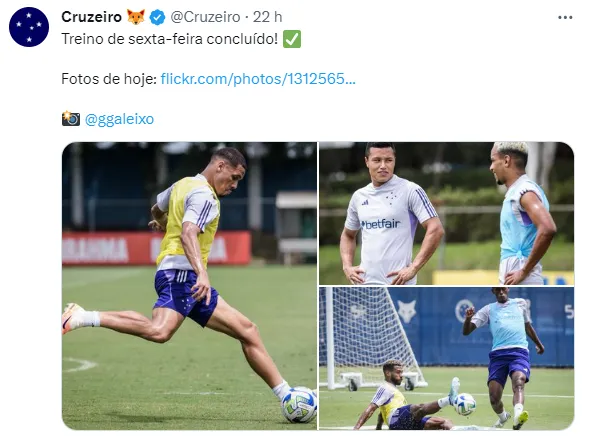
Task: Click the blue verified badge
Action: coord(158,17)
